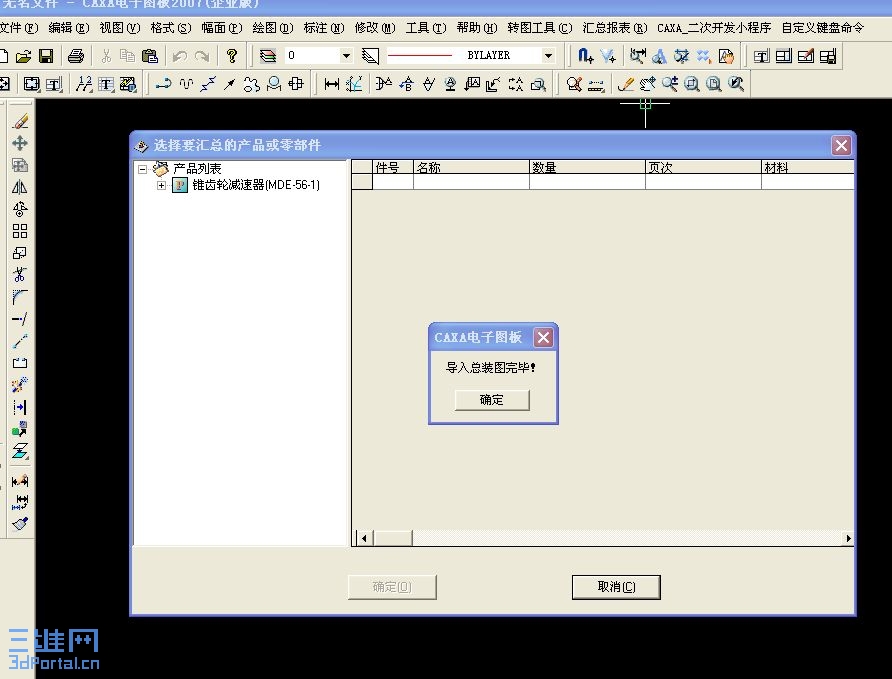The height and width of the screenshot is (679, 892).
Task: Click the 数量 column header
Action: point(587,167)
